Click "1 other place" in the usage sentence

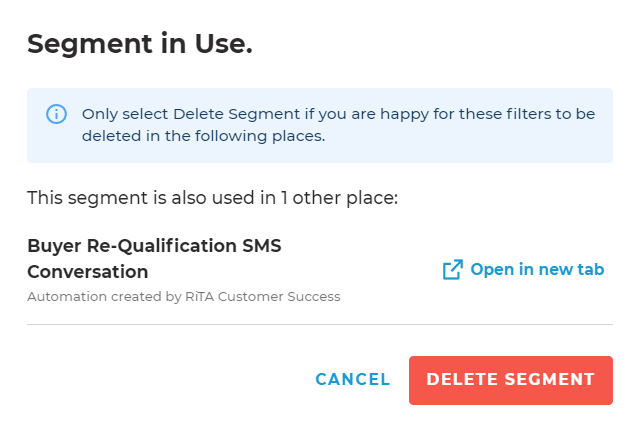[x=343, y=197]
